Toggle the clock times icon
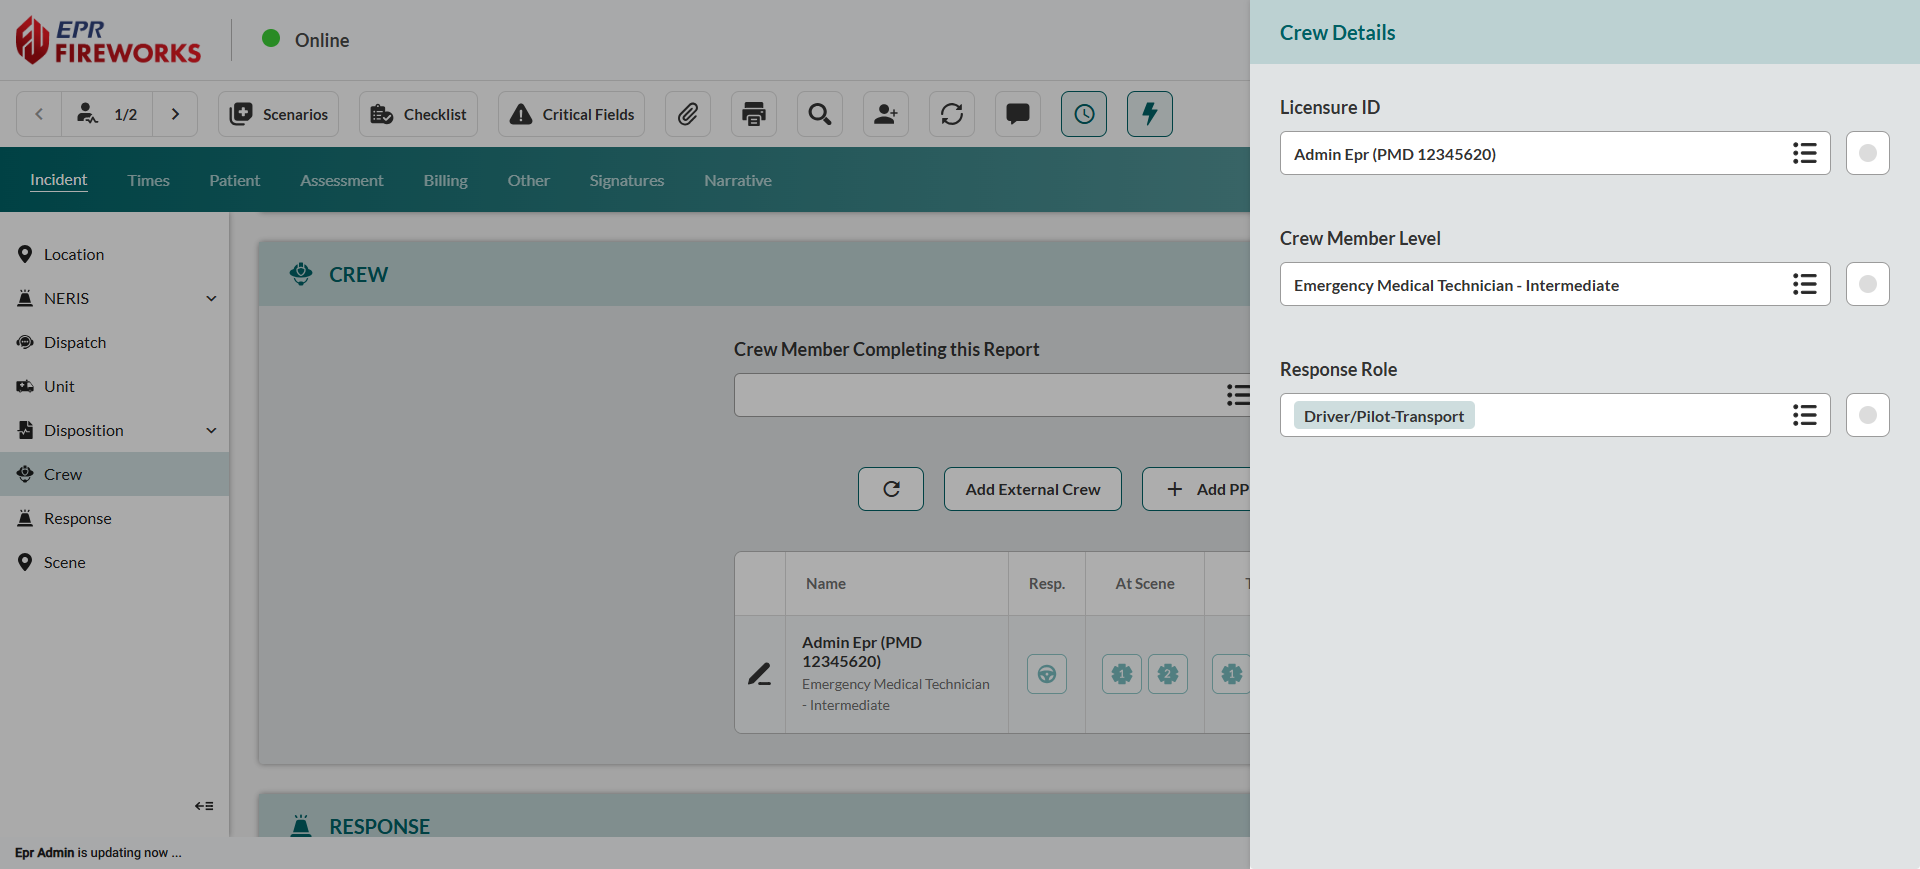Image resolution: width=1920 pixels, height=869 pixels. click(x=1084, y=114)
